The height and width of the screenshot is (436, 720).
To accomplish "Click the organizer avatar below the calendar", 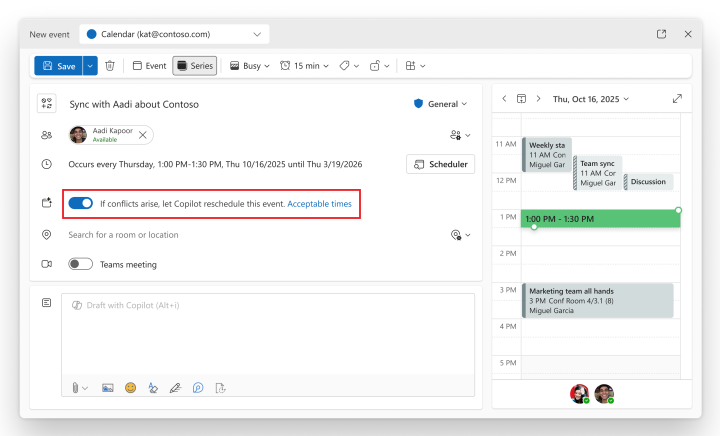I will tap(579, 394).
